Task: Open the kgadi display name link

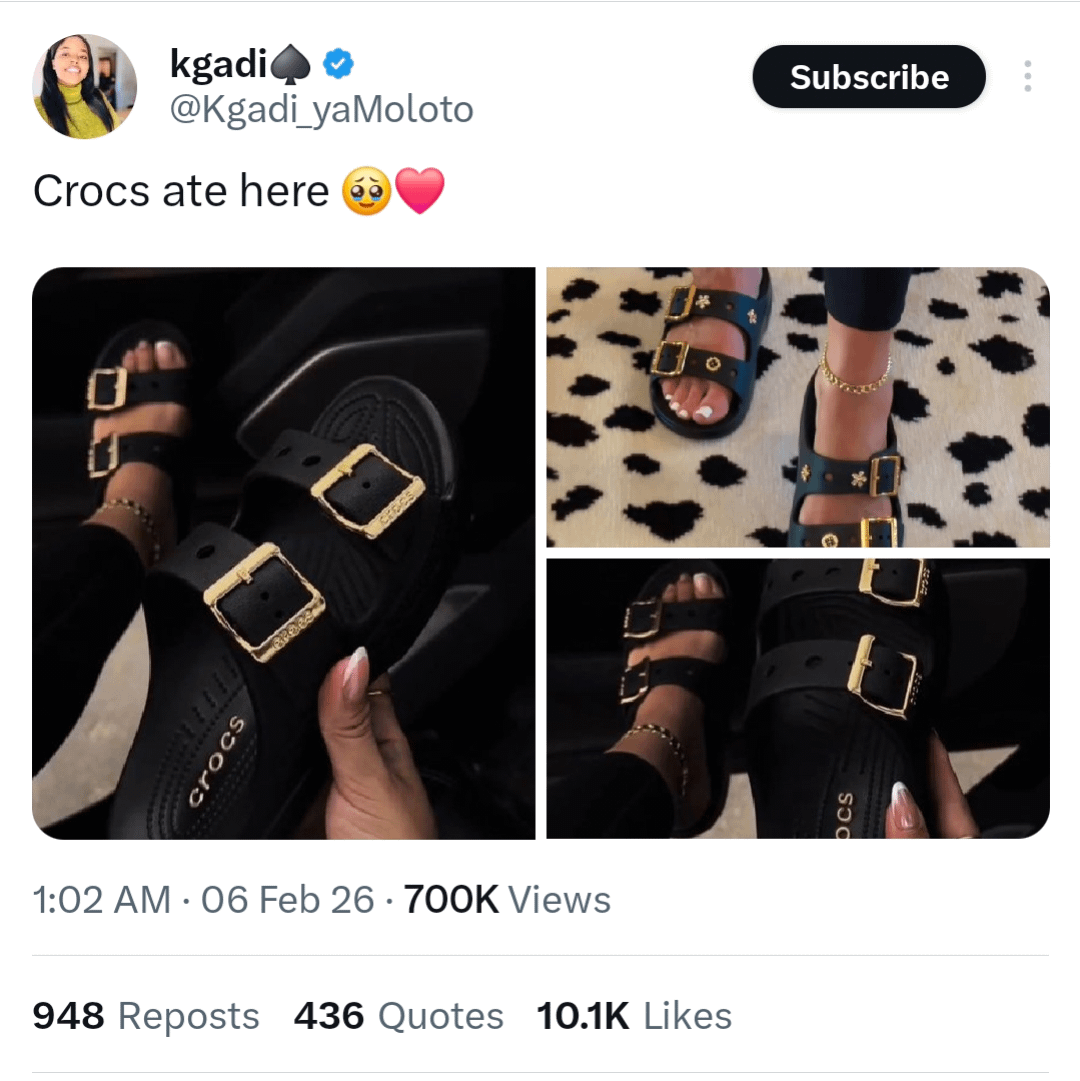Action: pos(219,65)
